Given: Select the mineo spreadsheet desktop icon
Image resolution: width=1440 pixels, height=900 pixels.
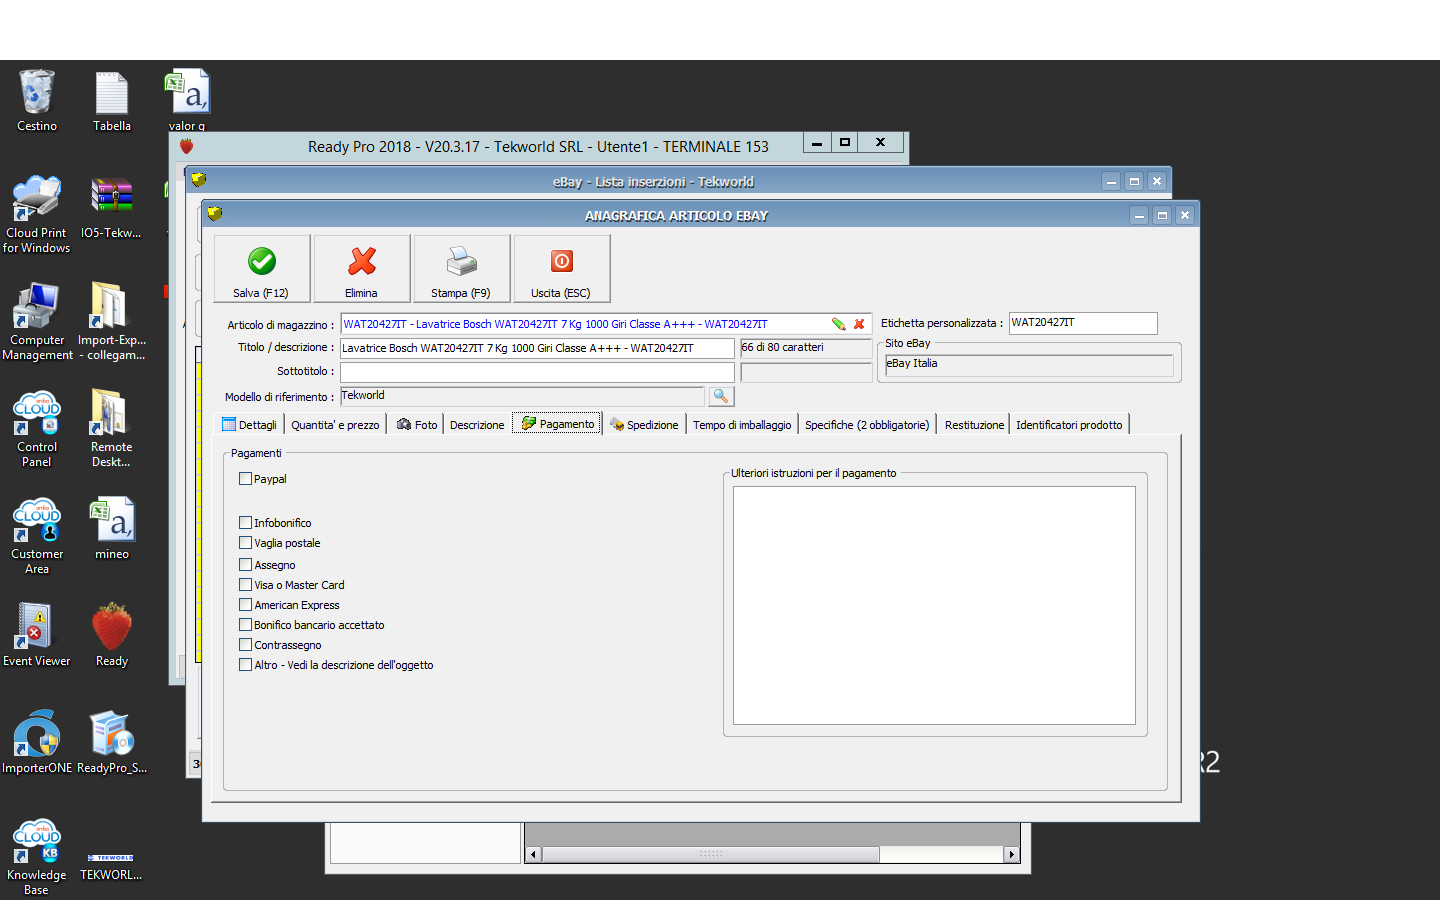Looking at the screenshot, I should coord(112,529).
